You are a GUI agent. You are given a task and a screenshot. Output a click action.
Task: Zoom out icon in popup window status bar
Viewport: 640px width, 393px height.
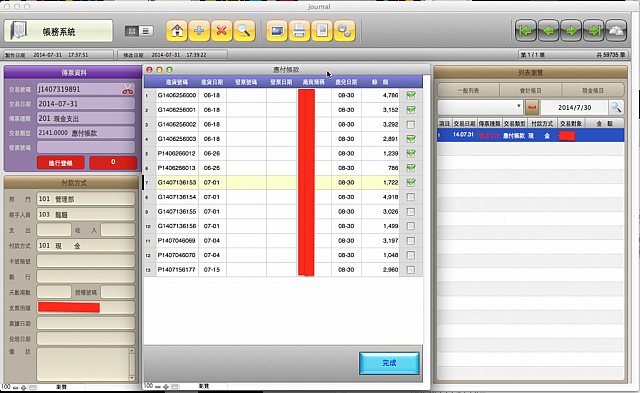coord(158,386)
